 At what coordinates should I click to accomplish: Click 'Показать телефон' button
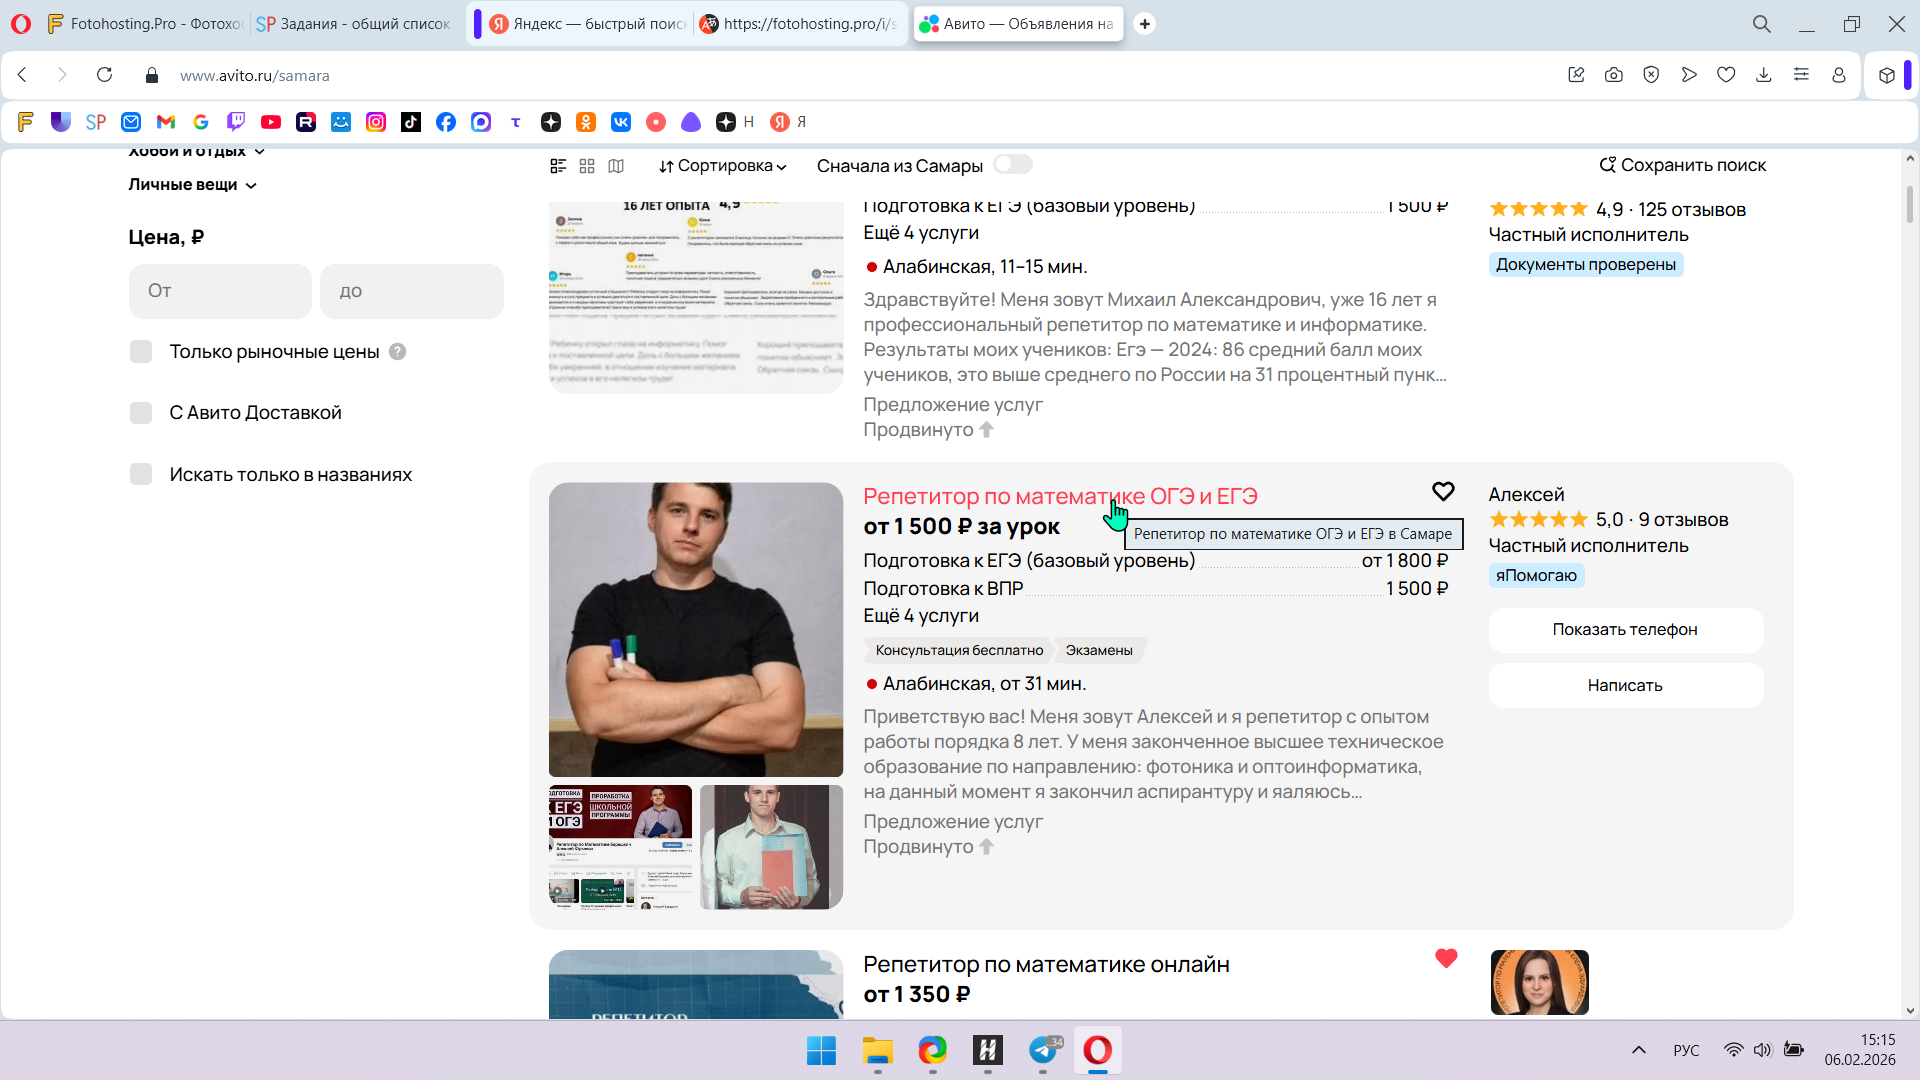pos(1624,630)
